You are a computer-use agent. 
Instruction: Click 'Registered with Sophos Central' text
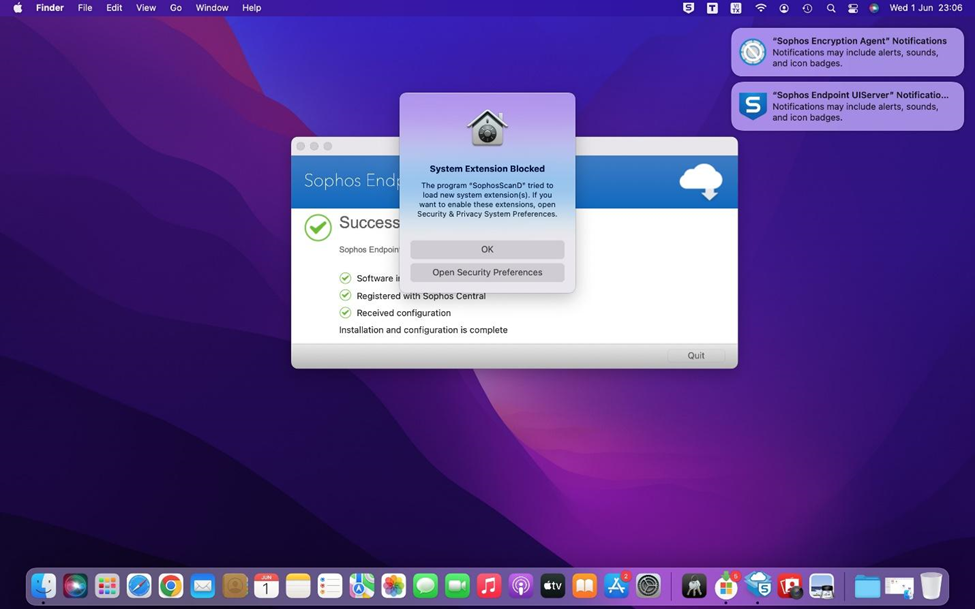click(421, 295)
